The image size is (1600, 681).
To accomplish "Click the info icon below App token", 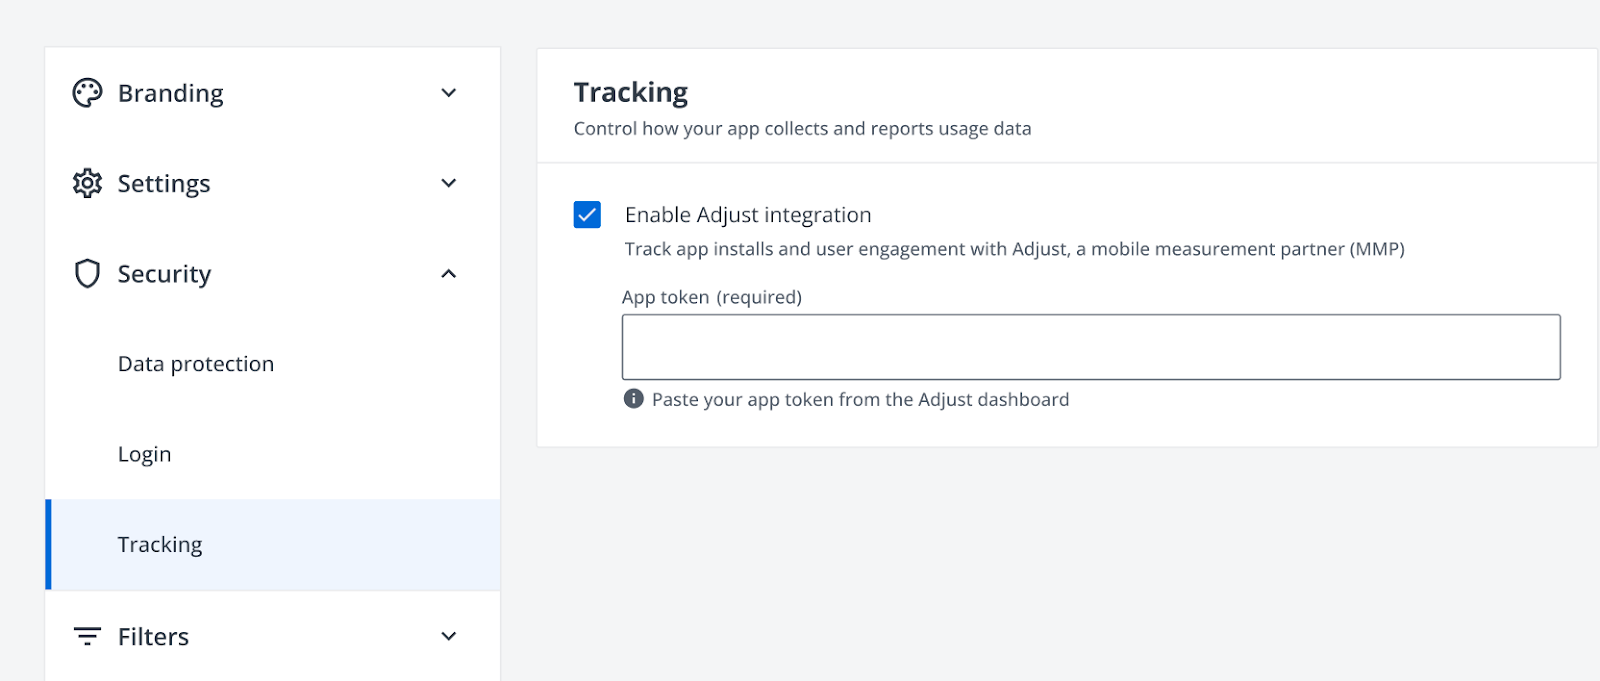I will [x=633, y=399].
